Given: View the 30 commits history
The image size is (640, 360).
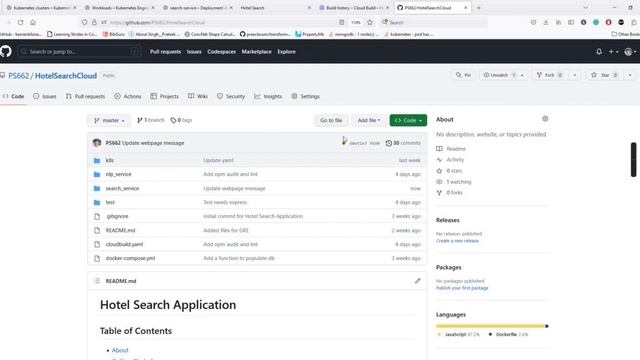Looking at the screenshot, I should 403,143.
